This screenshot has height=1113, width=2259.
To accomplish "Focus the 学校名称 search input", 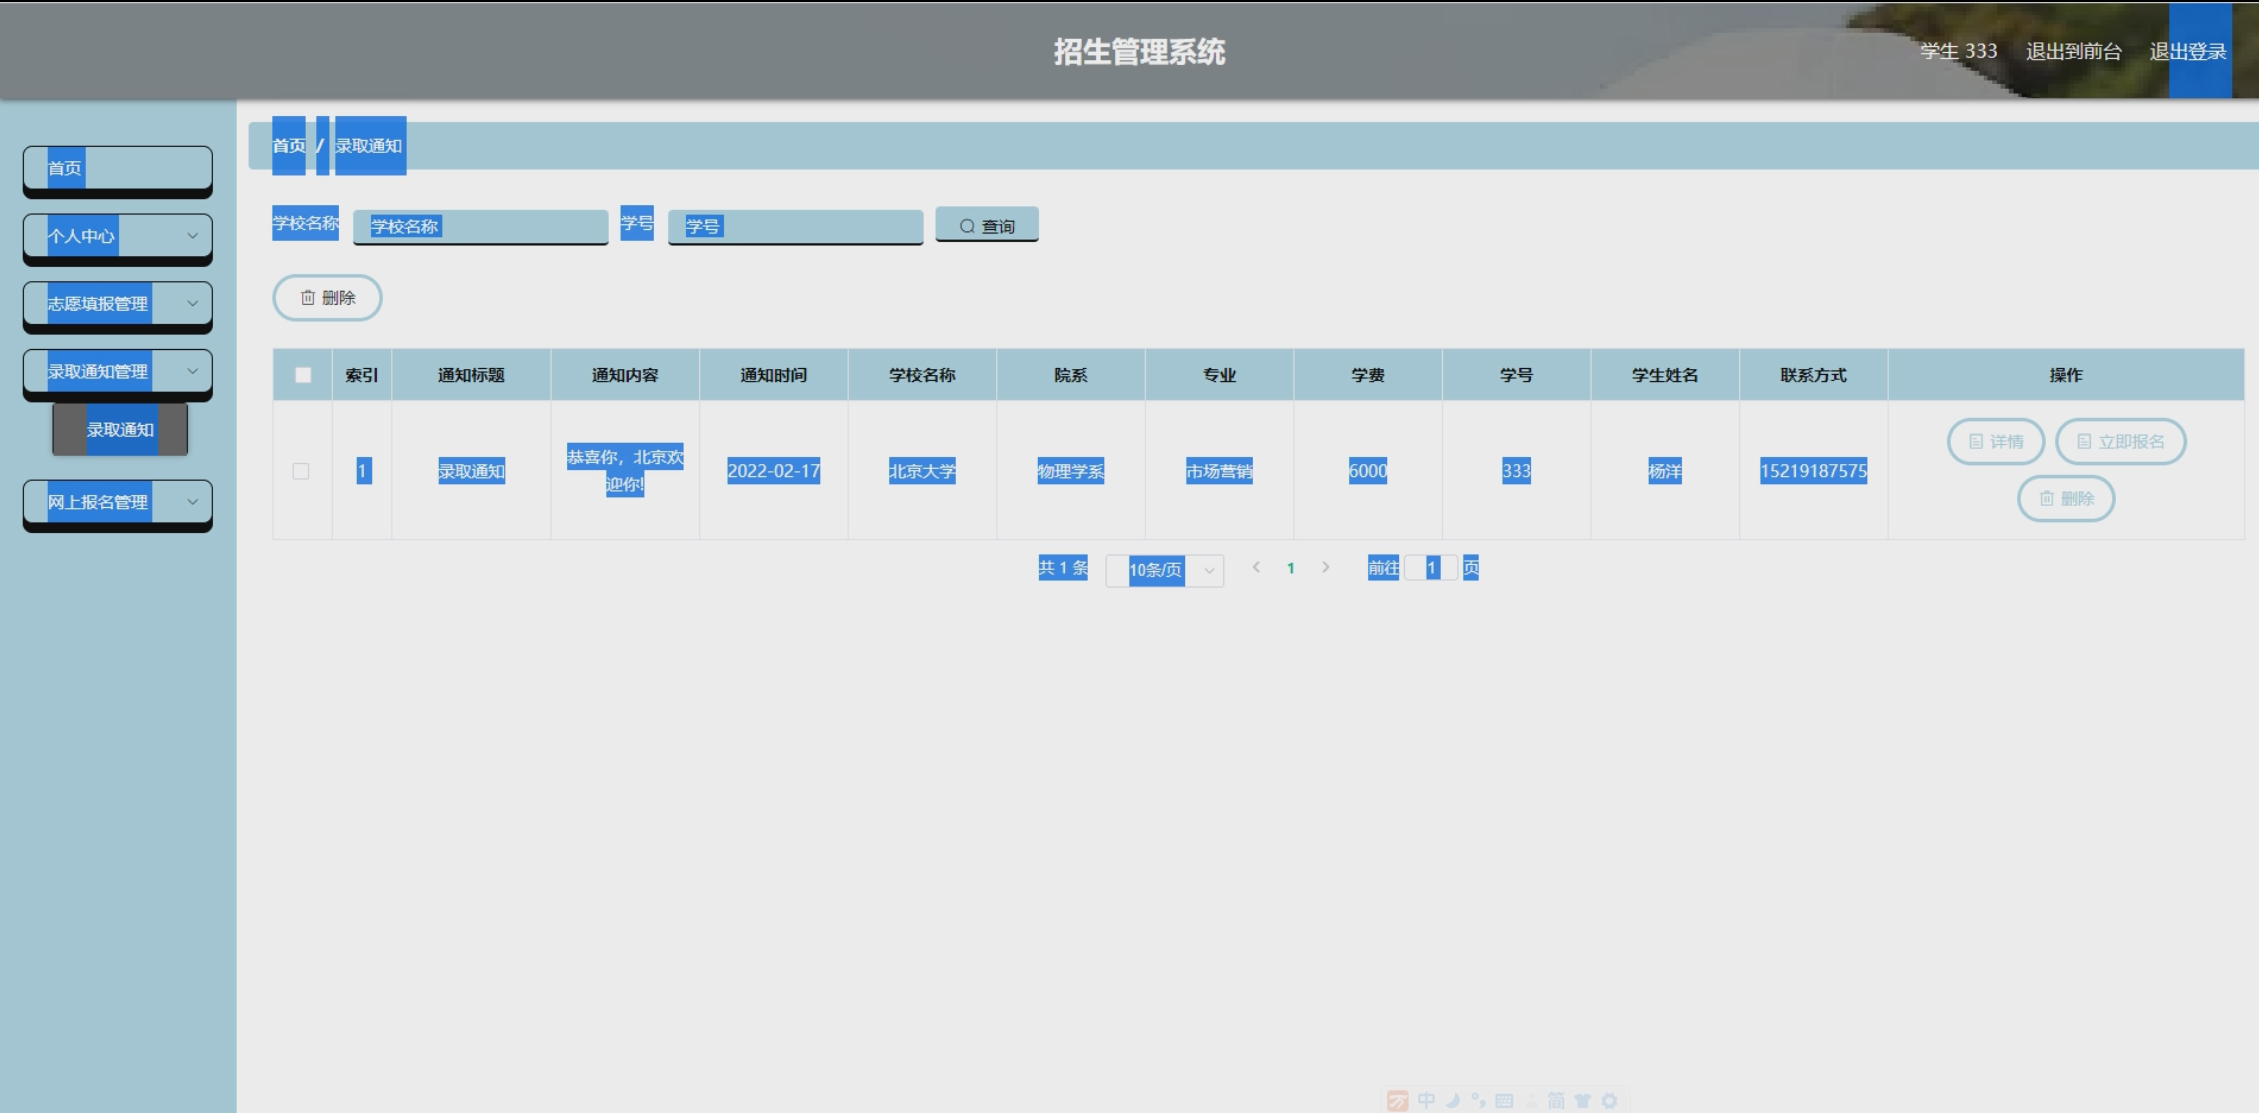I will [480, 227].
